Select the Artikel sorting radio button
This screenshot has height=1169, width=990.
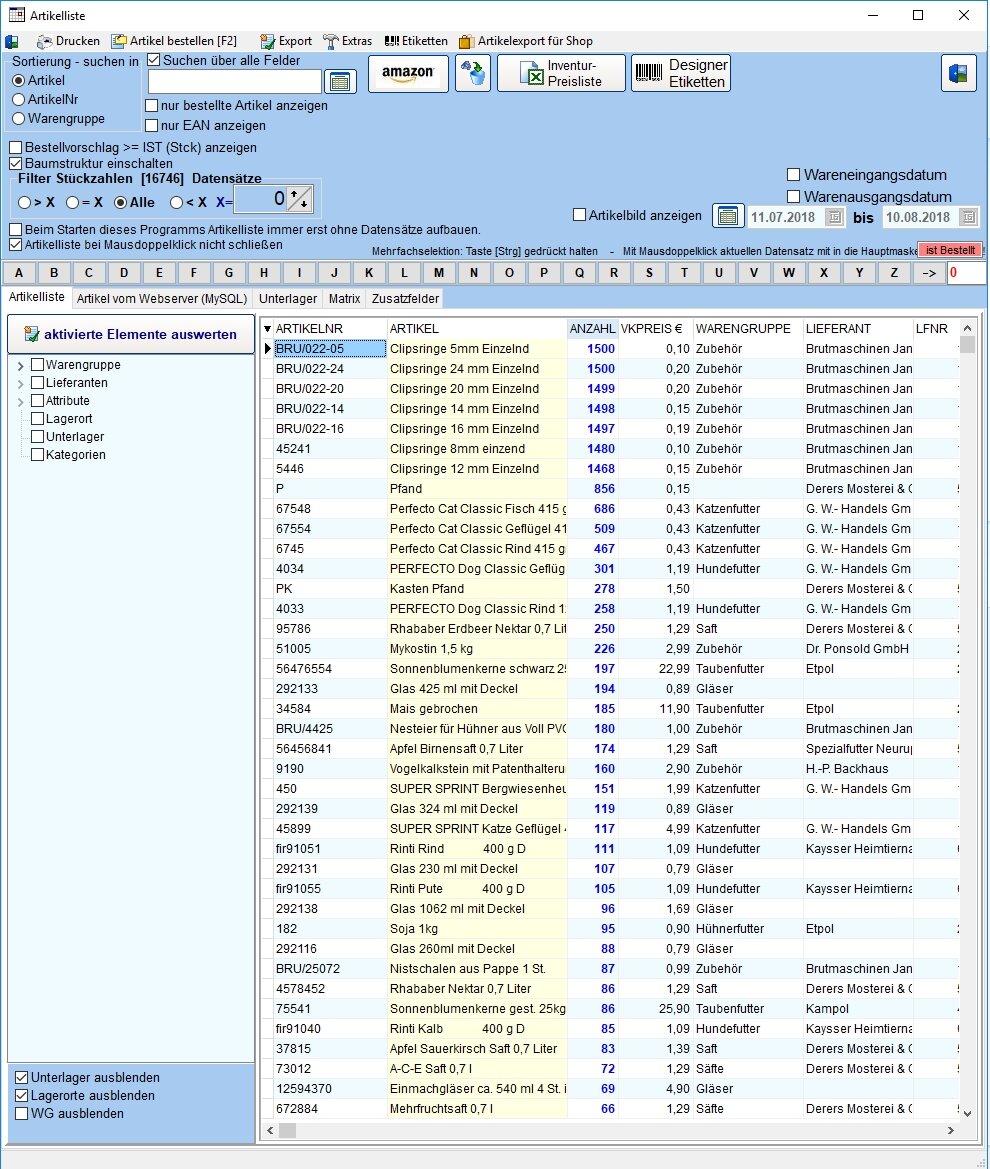(19, 81)
